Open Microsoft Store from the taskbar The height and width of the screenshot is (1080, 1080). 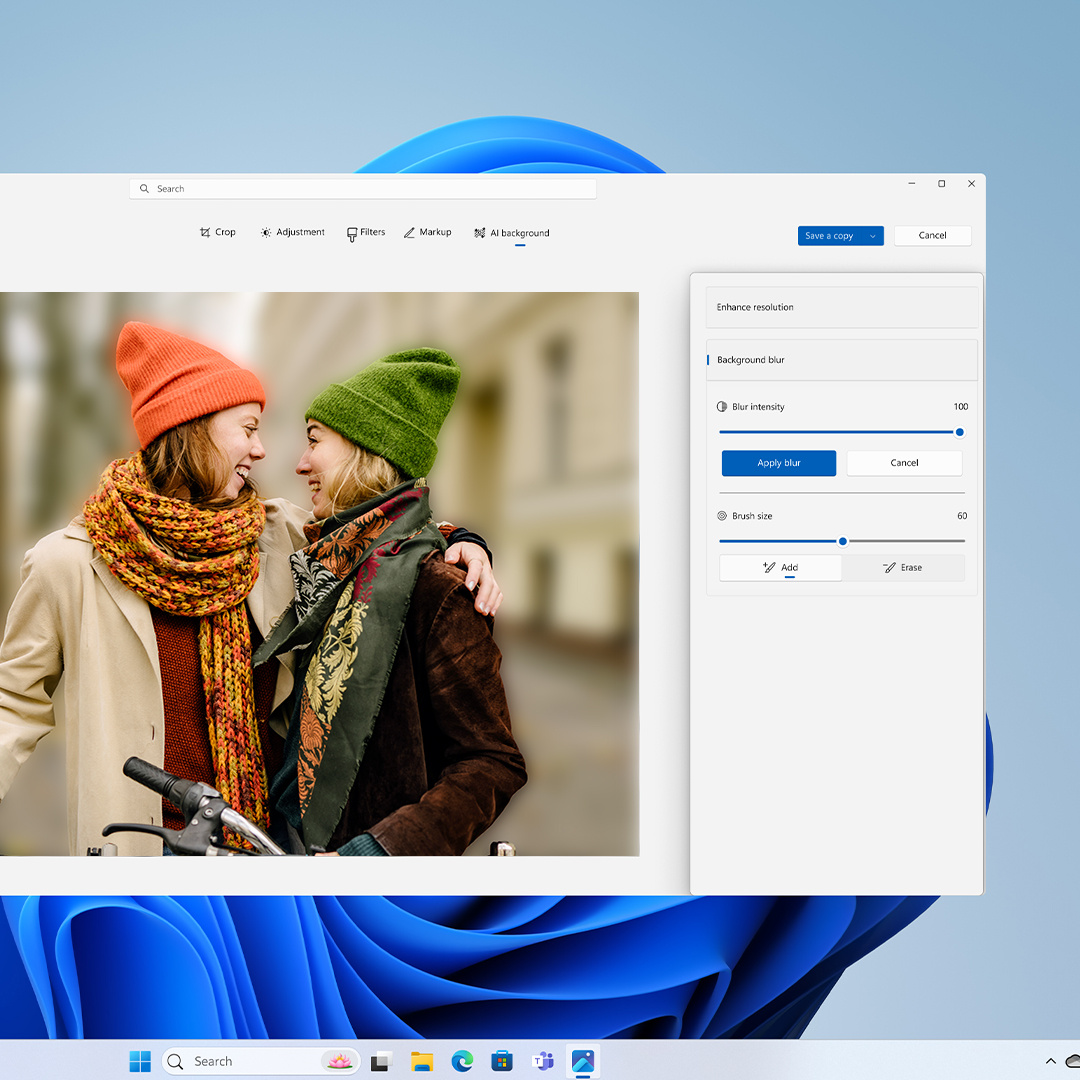click(x=502, y=1061)
